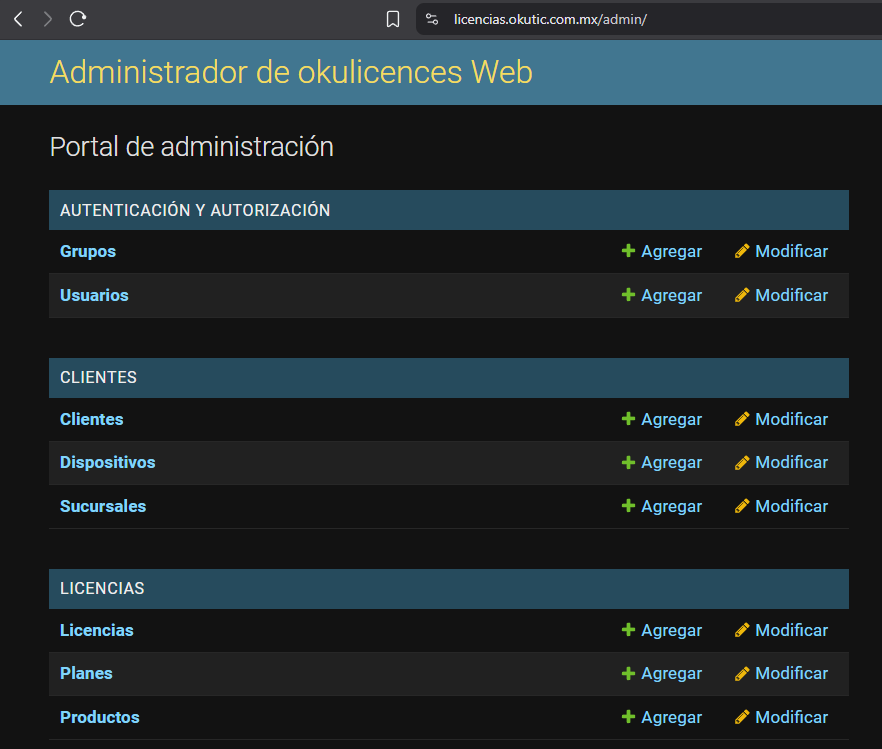Click the green plus icon for Dispositivos

pos(628,462)
